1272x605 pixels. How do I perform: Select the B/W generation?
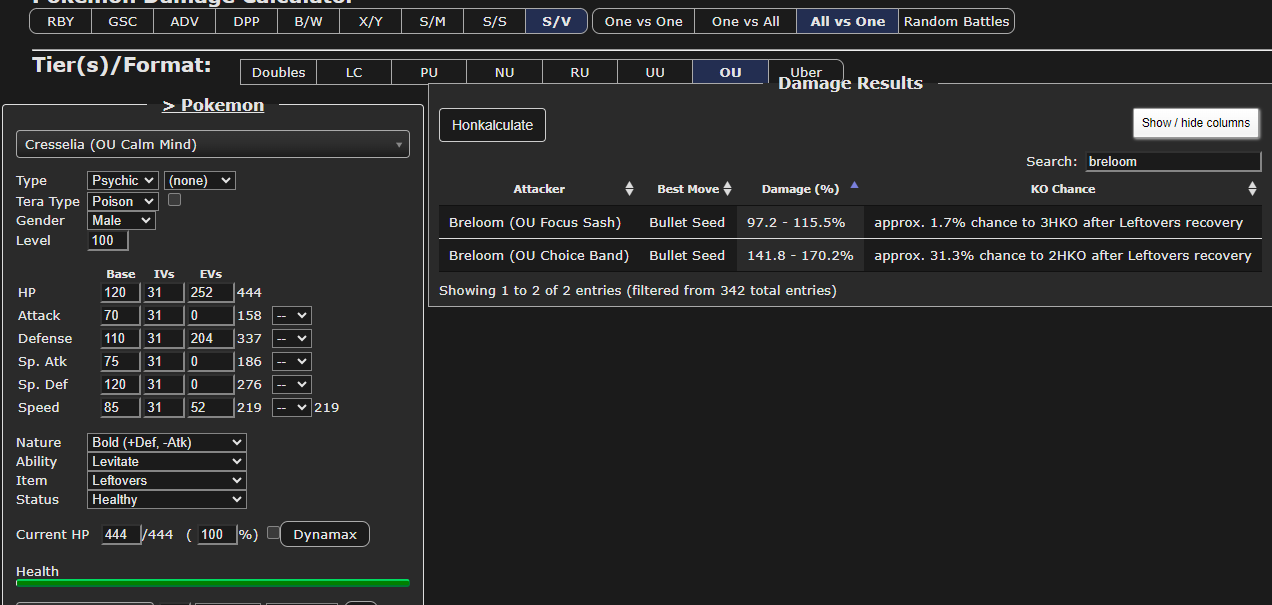(308, 21)
